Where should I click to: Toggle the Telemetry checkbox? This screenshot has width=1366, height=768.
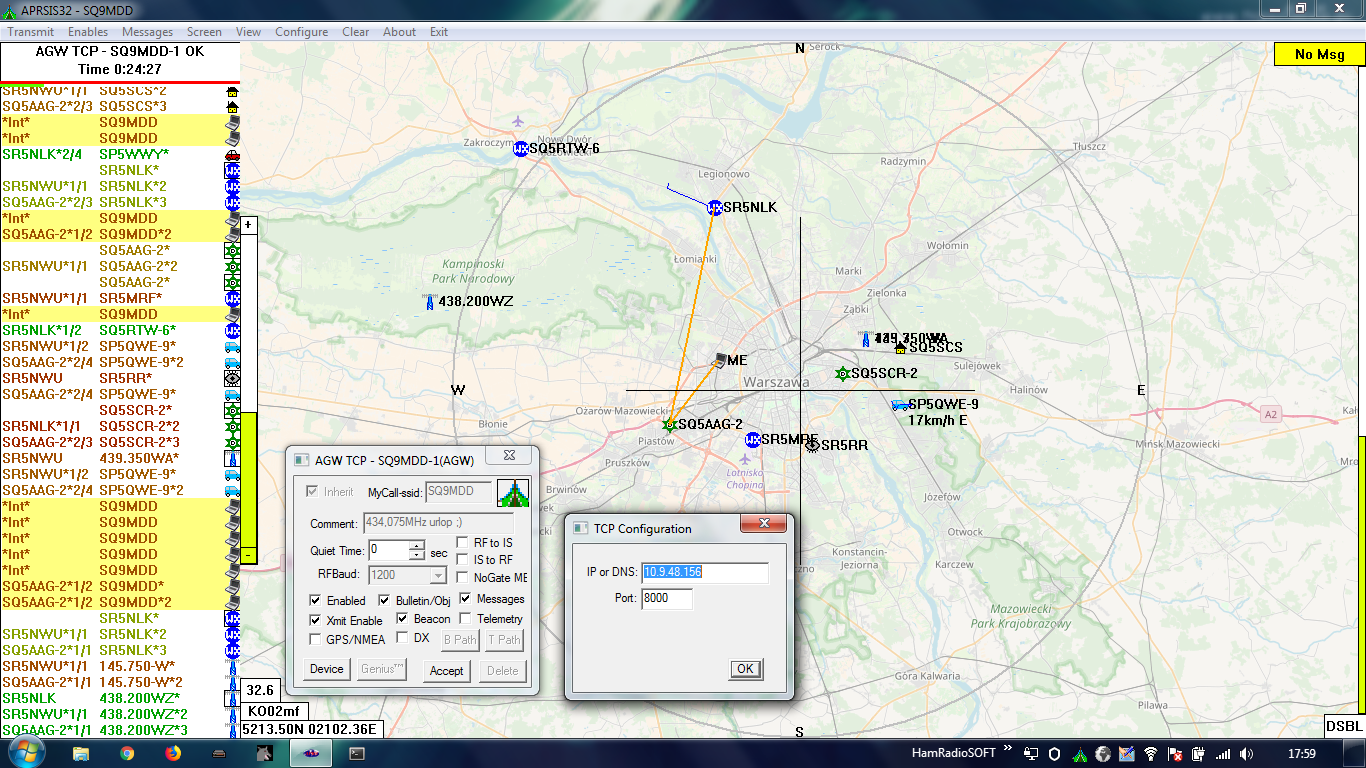point(466,619)
